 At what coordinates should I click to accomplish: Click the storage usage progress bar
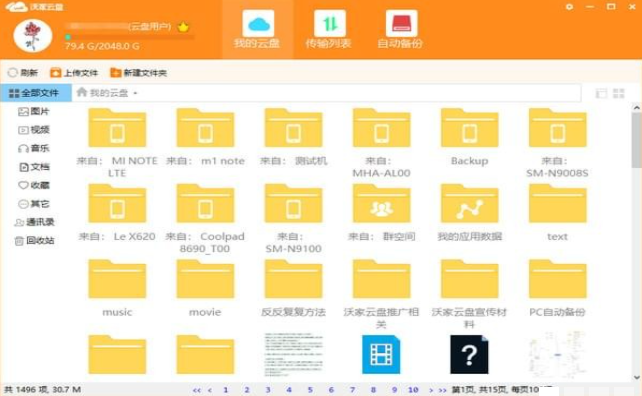coord(129,37)
